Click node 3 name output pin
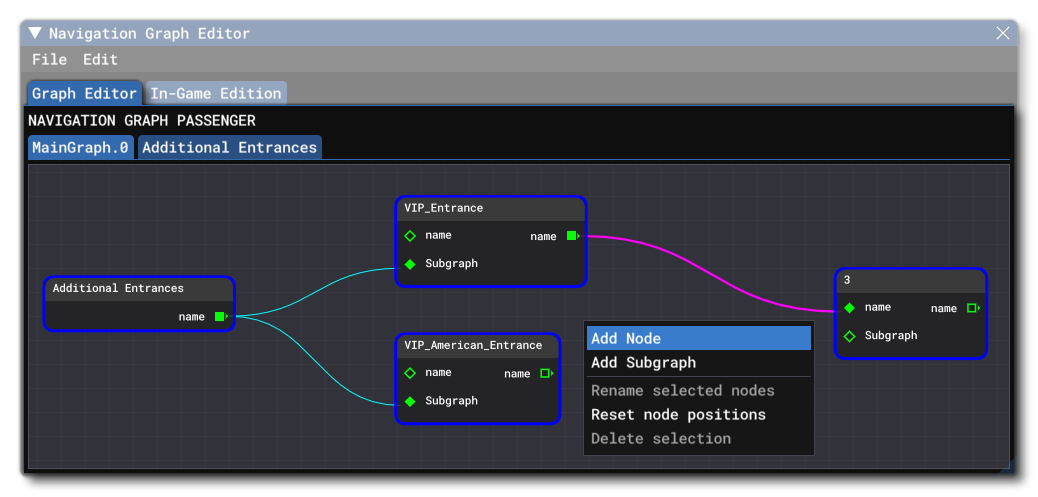1038x497 pixels. (x=972, y=308)
